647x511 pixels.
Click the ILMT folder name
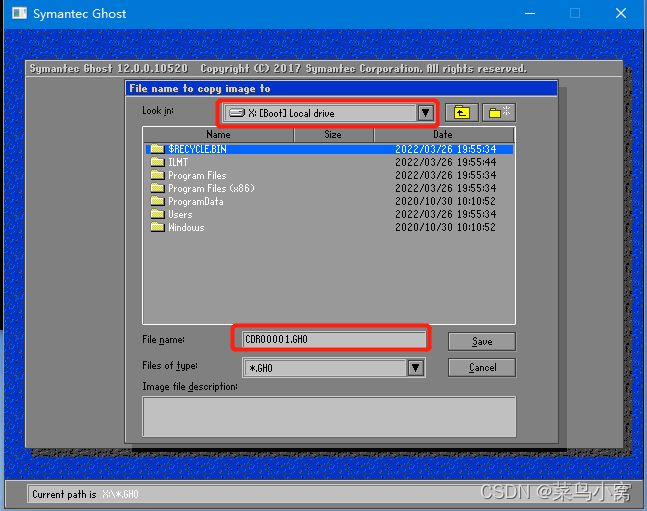click(x=178, y=162)
